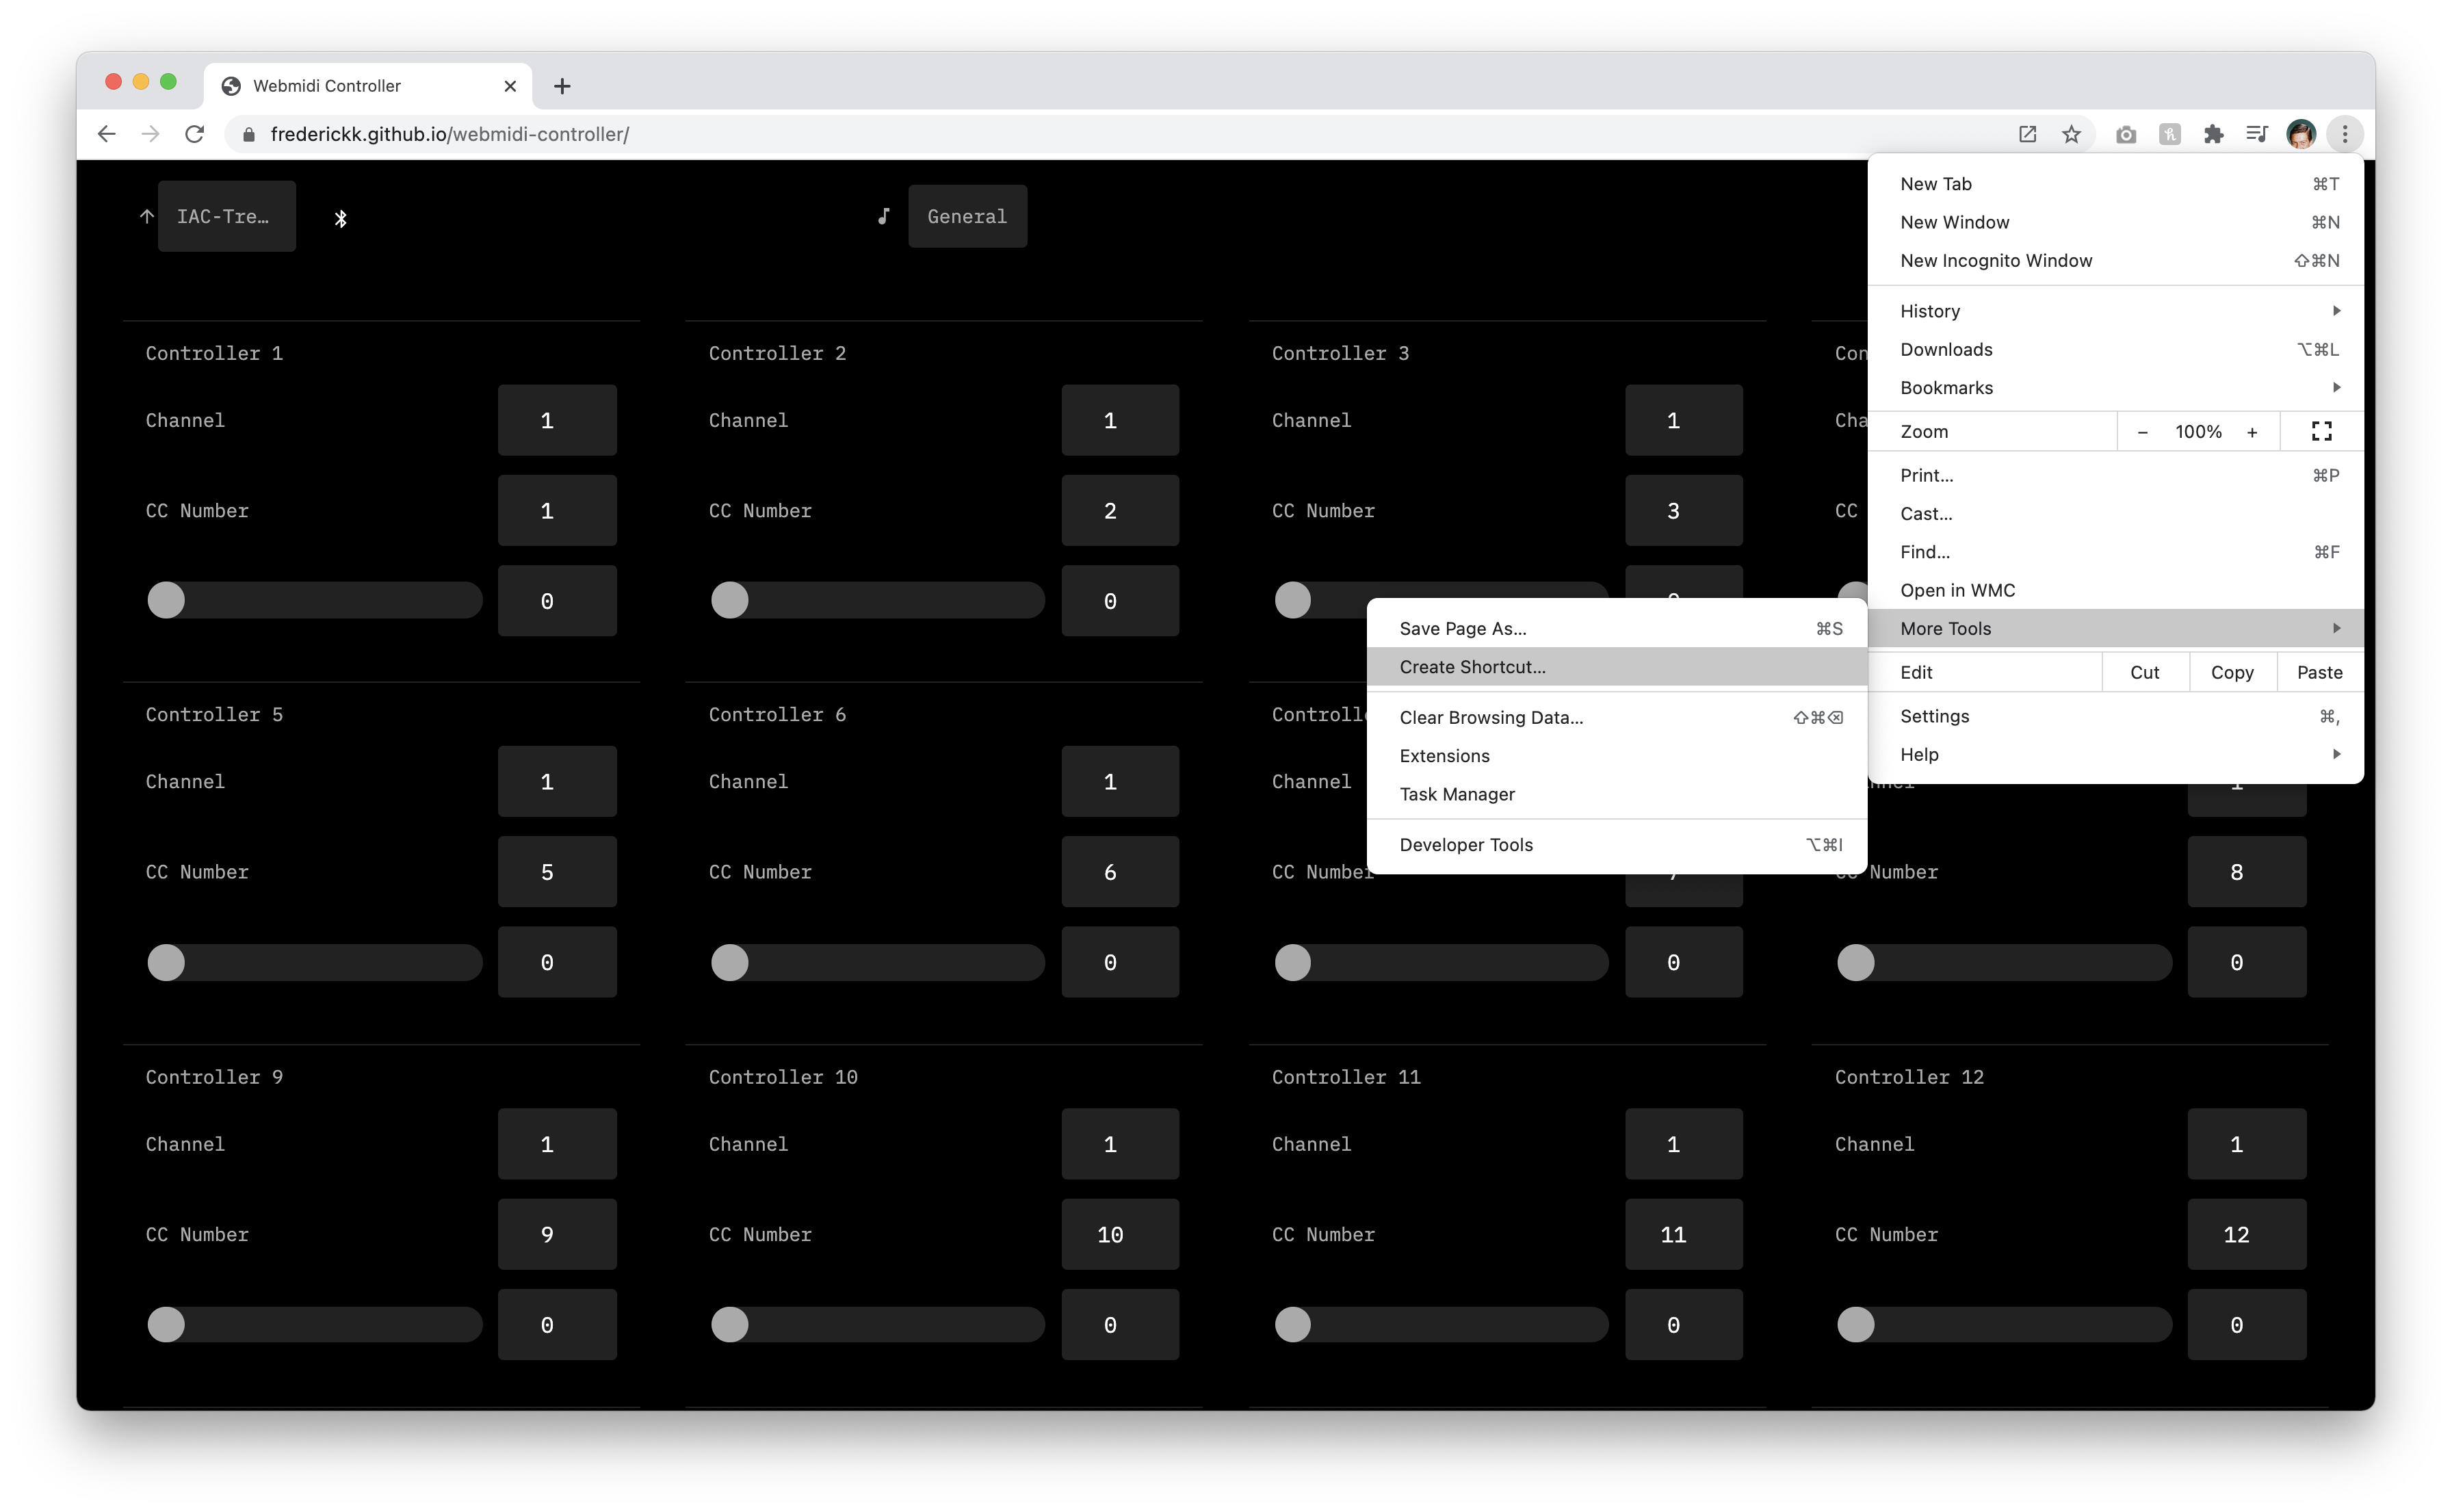The height and width of the screenshot is (1512, 2452).
Task: Click More Tools submenu expander
Action: [x=2338, y=627]
